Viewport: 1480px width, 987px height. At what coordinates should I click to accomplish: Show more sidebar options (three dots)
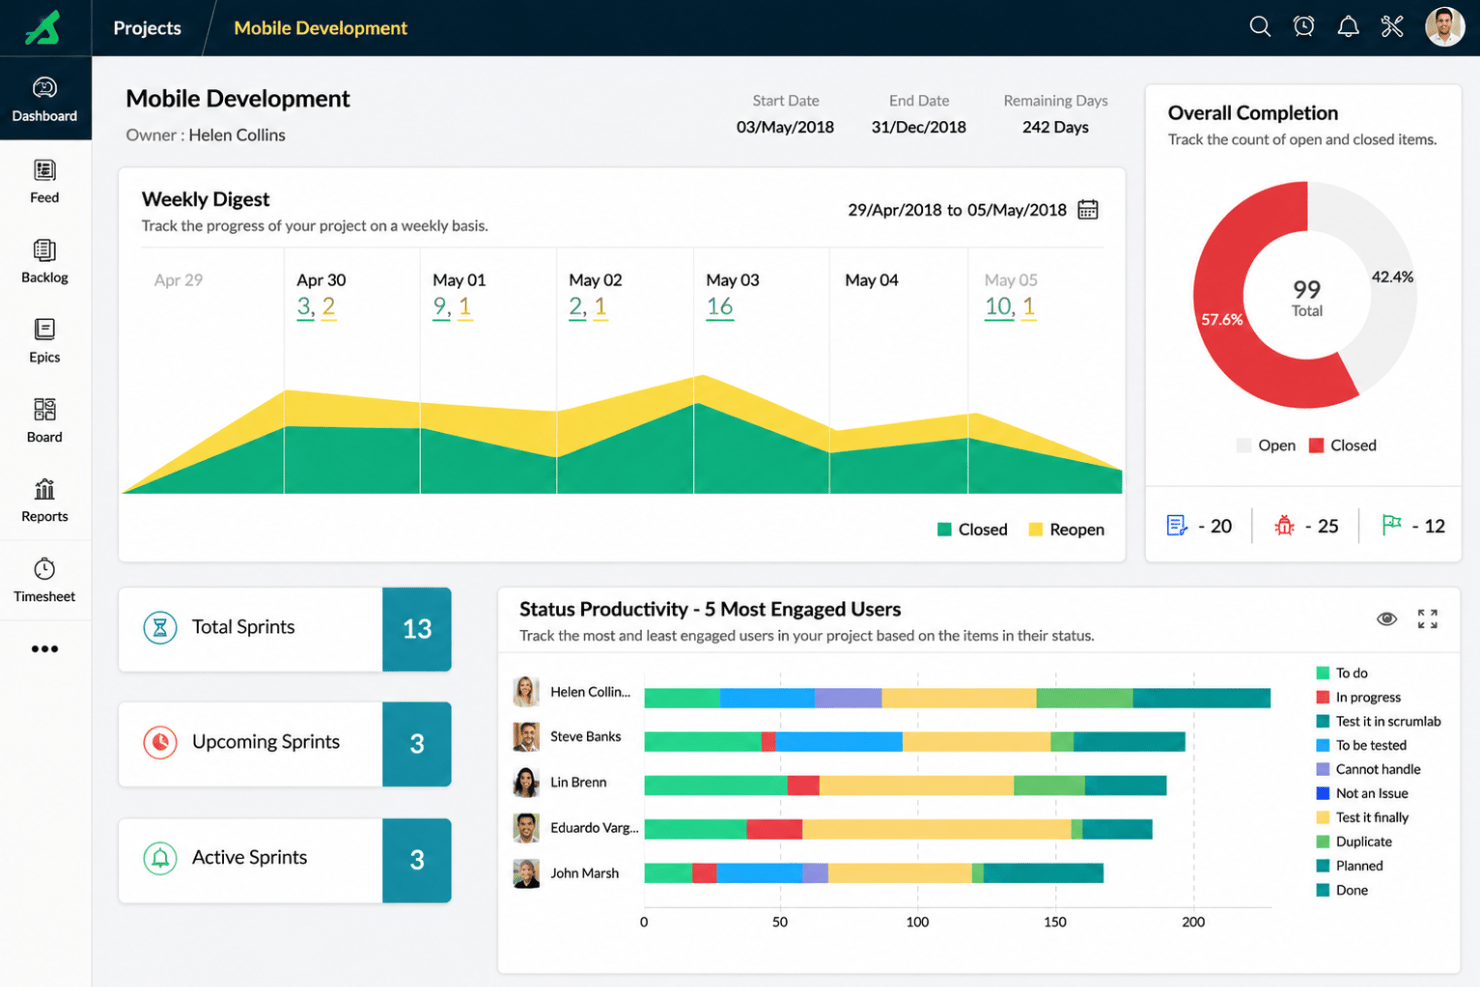45,649
